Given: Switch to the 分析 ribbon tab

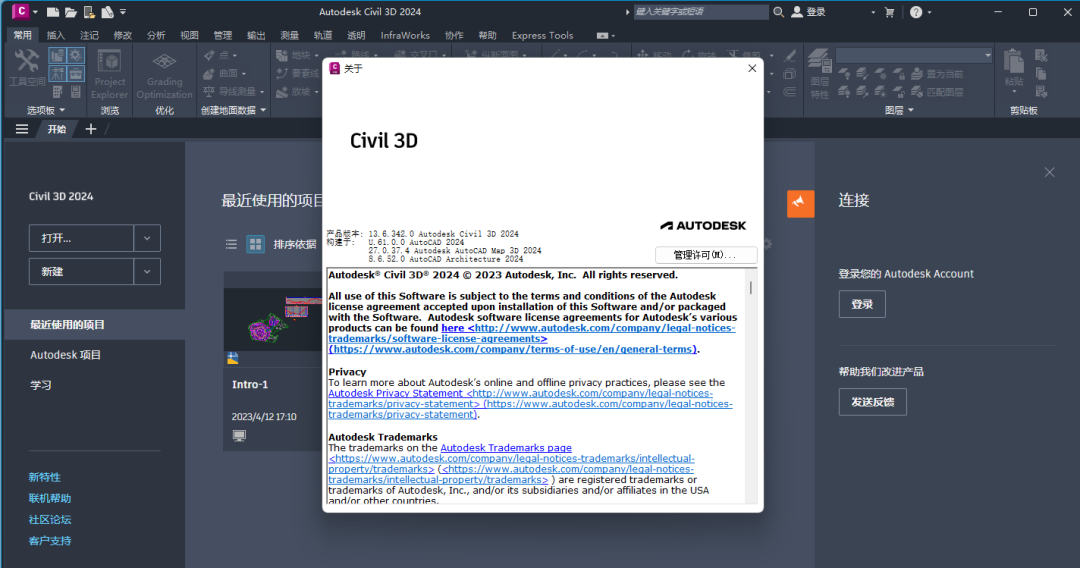Looking at the screenshot, I should 156,36.
